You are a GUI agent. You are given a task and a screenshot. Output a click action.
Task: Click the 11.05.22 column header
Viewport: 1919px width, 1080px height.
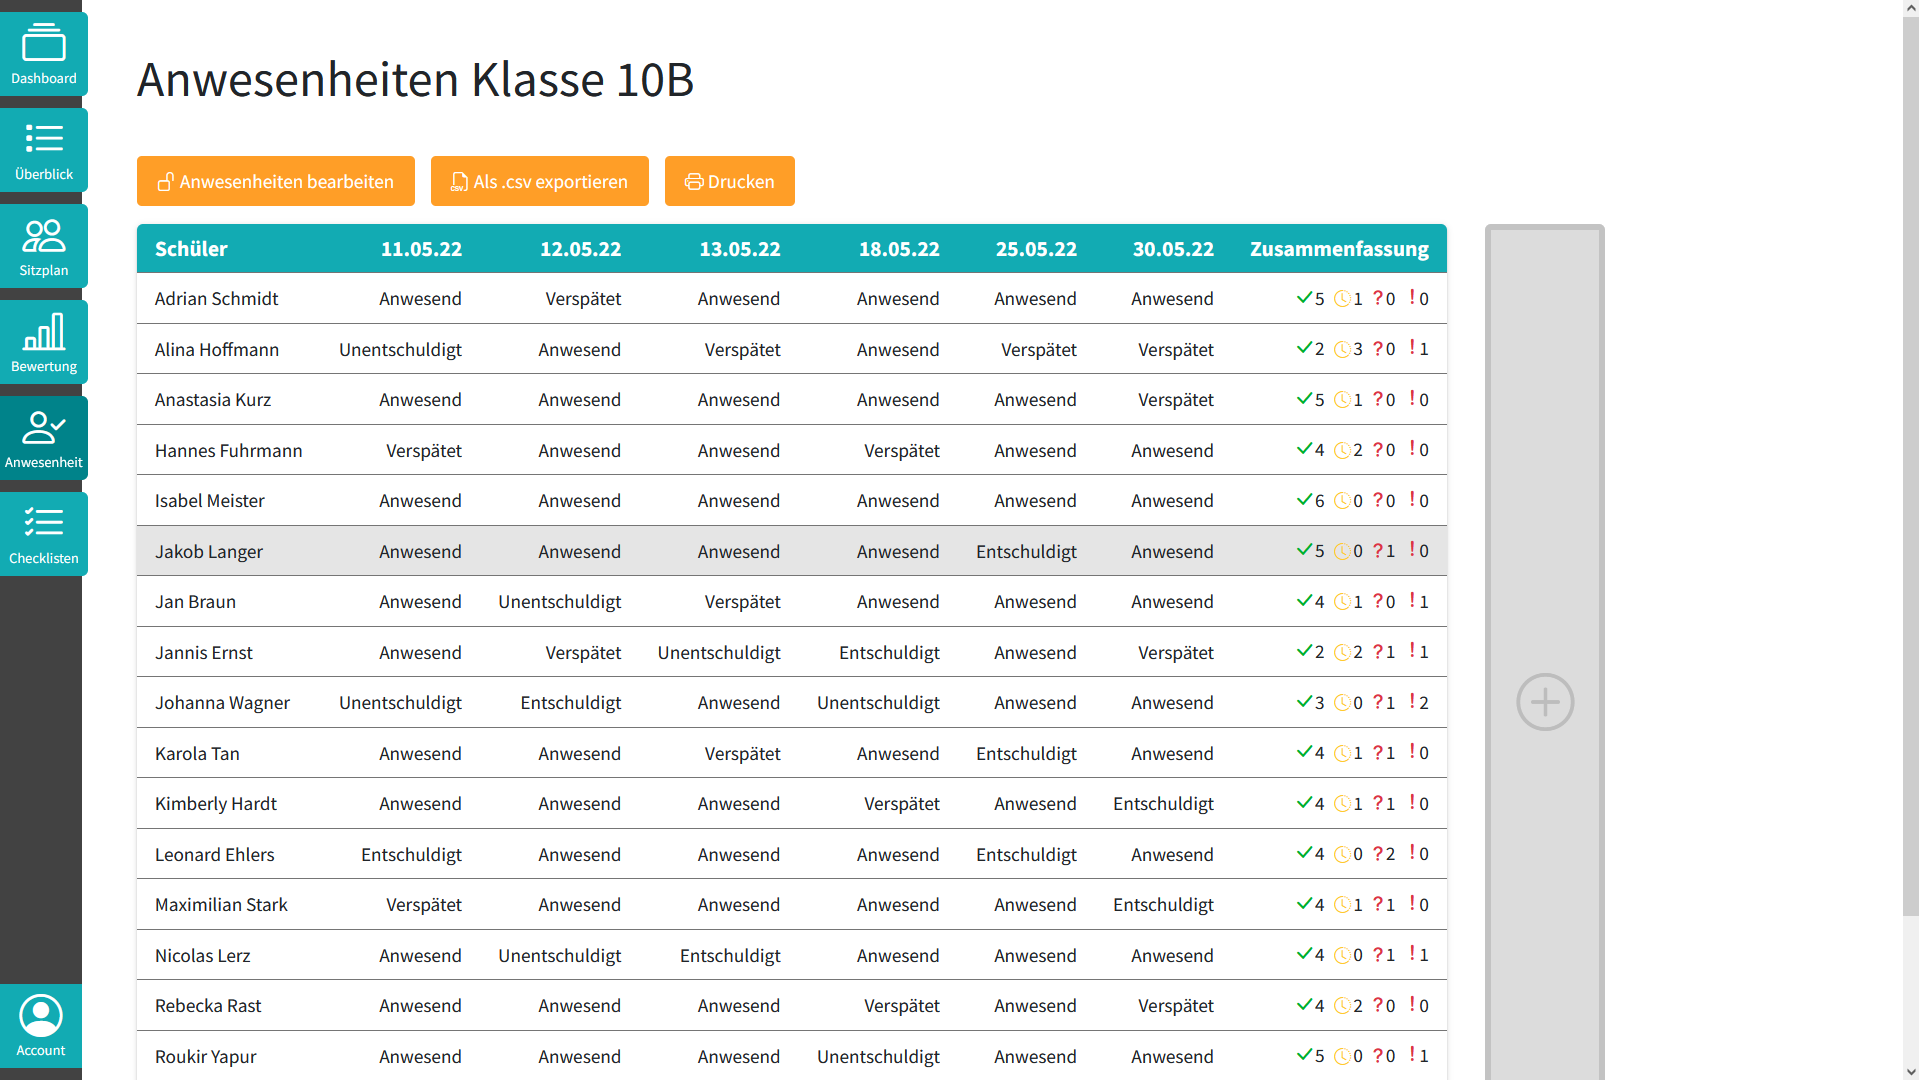[x=421, y=249]
